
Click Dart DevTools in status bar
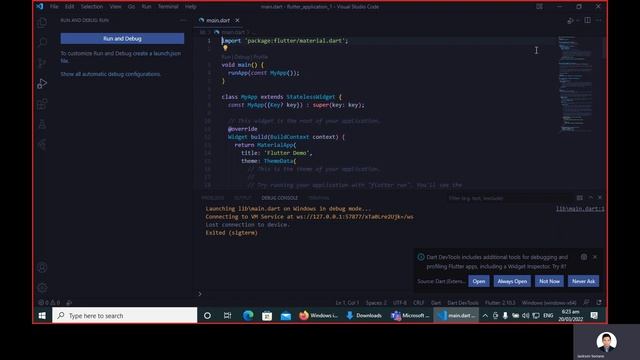[x=463, y=303]
